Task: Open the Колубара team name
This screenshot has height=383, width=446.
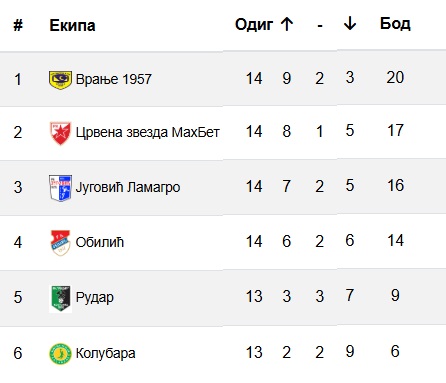Action: pos(106,353)
